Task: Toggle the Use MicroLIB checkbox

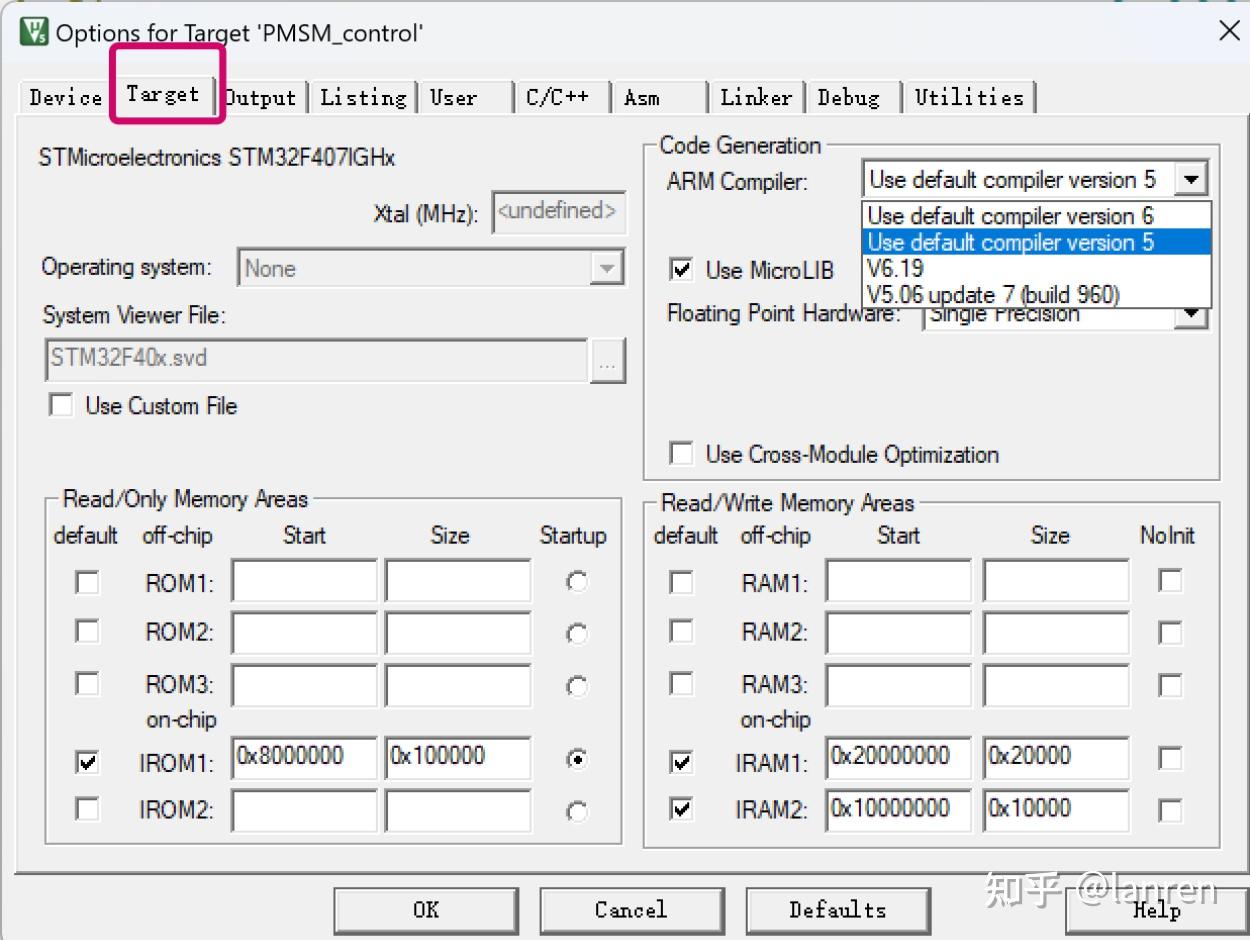Action: coord(682,269)
